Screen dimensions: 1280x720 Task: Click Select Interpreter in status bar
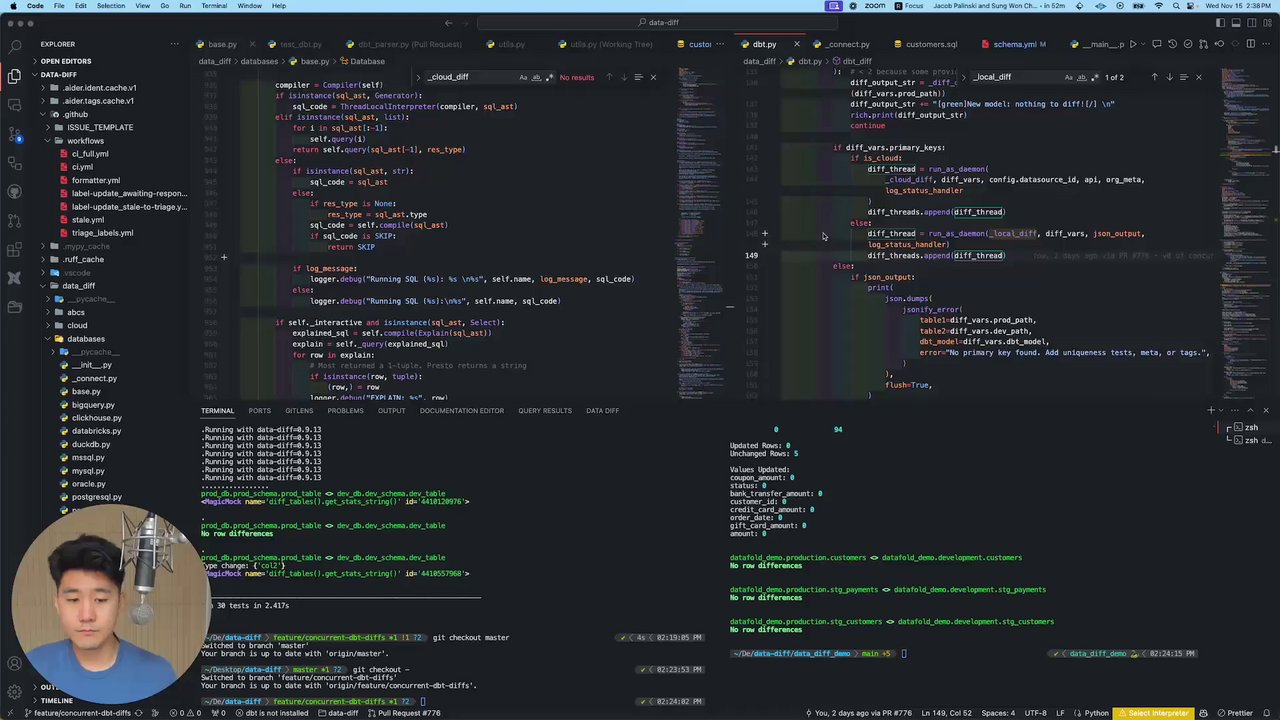coord(1153,713)
